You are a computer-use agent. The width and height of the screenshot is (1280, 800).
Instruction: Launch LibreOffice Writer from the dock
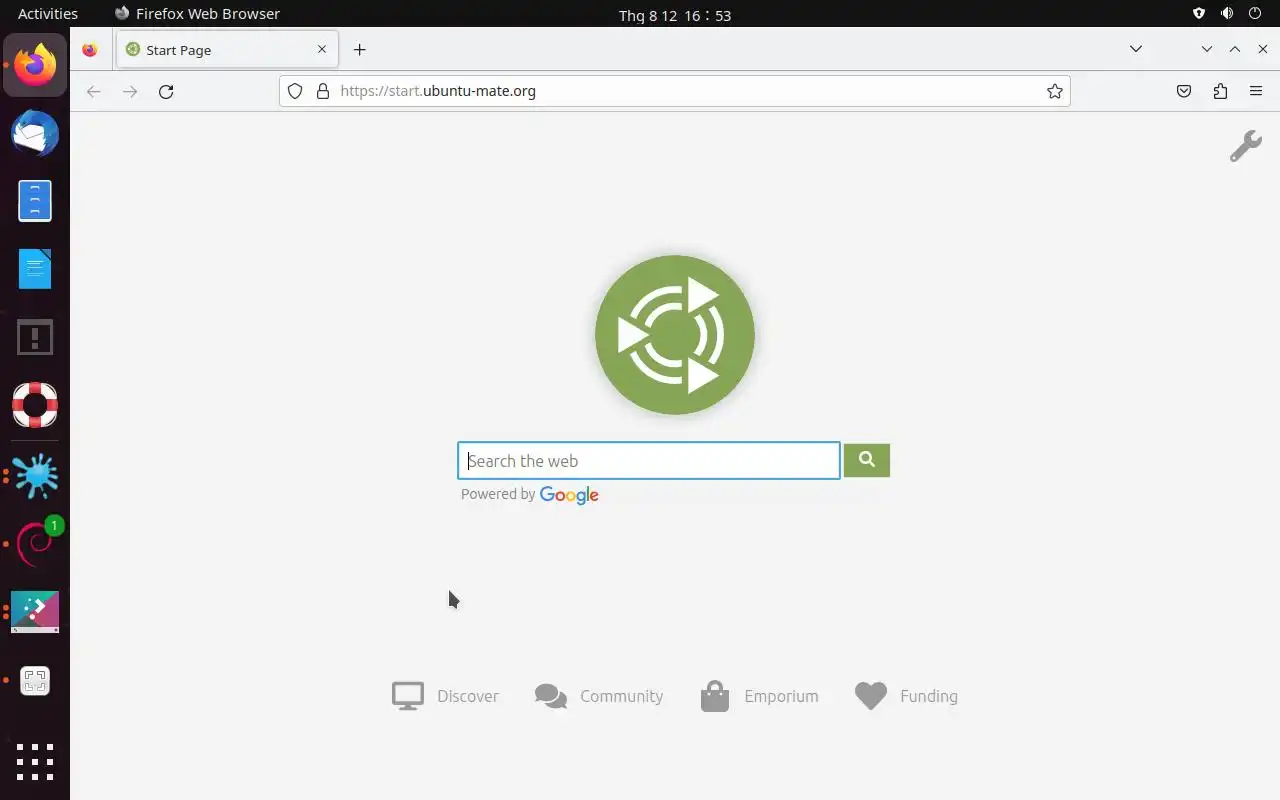pos(35,269)
